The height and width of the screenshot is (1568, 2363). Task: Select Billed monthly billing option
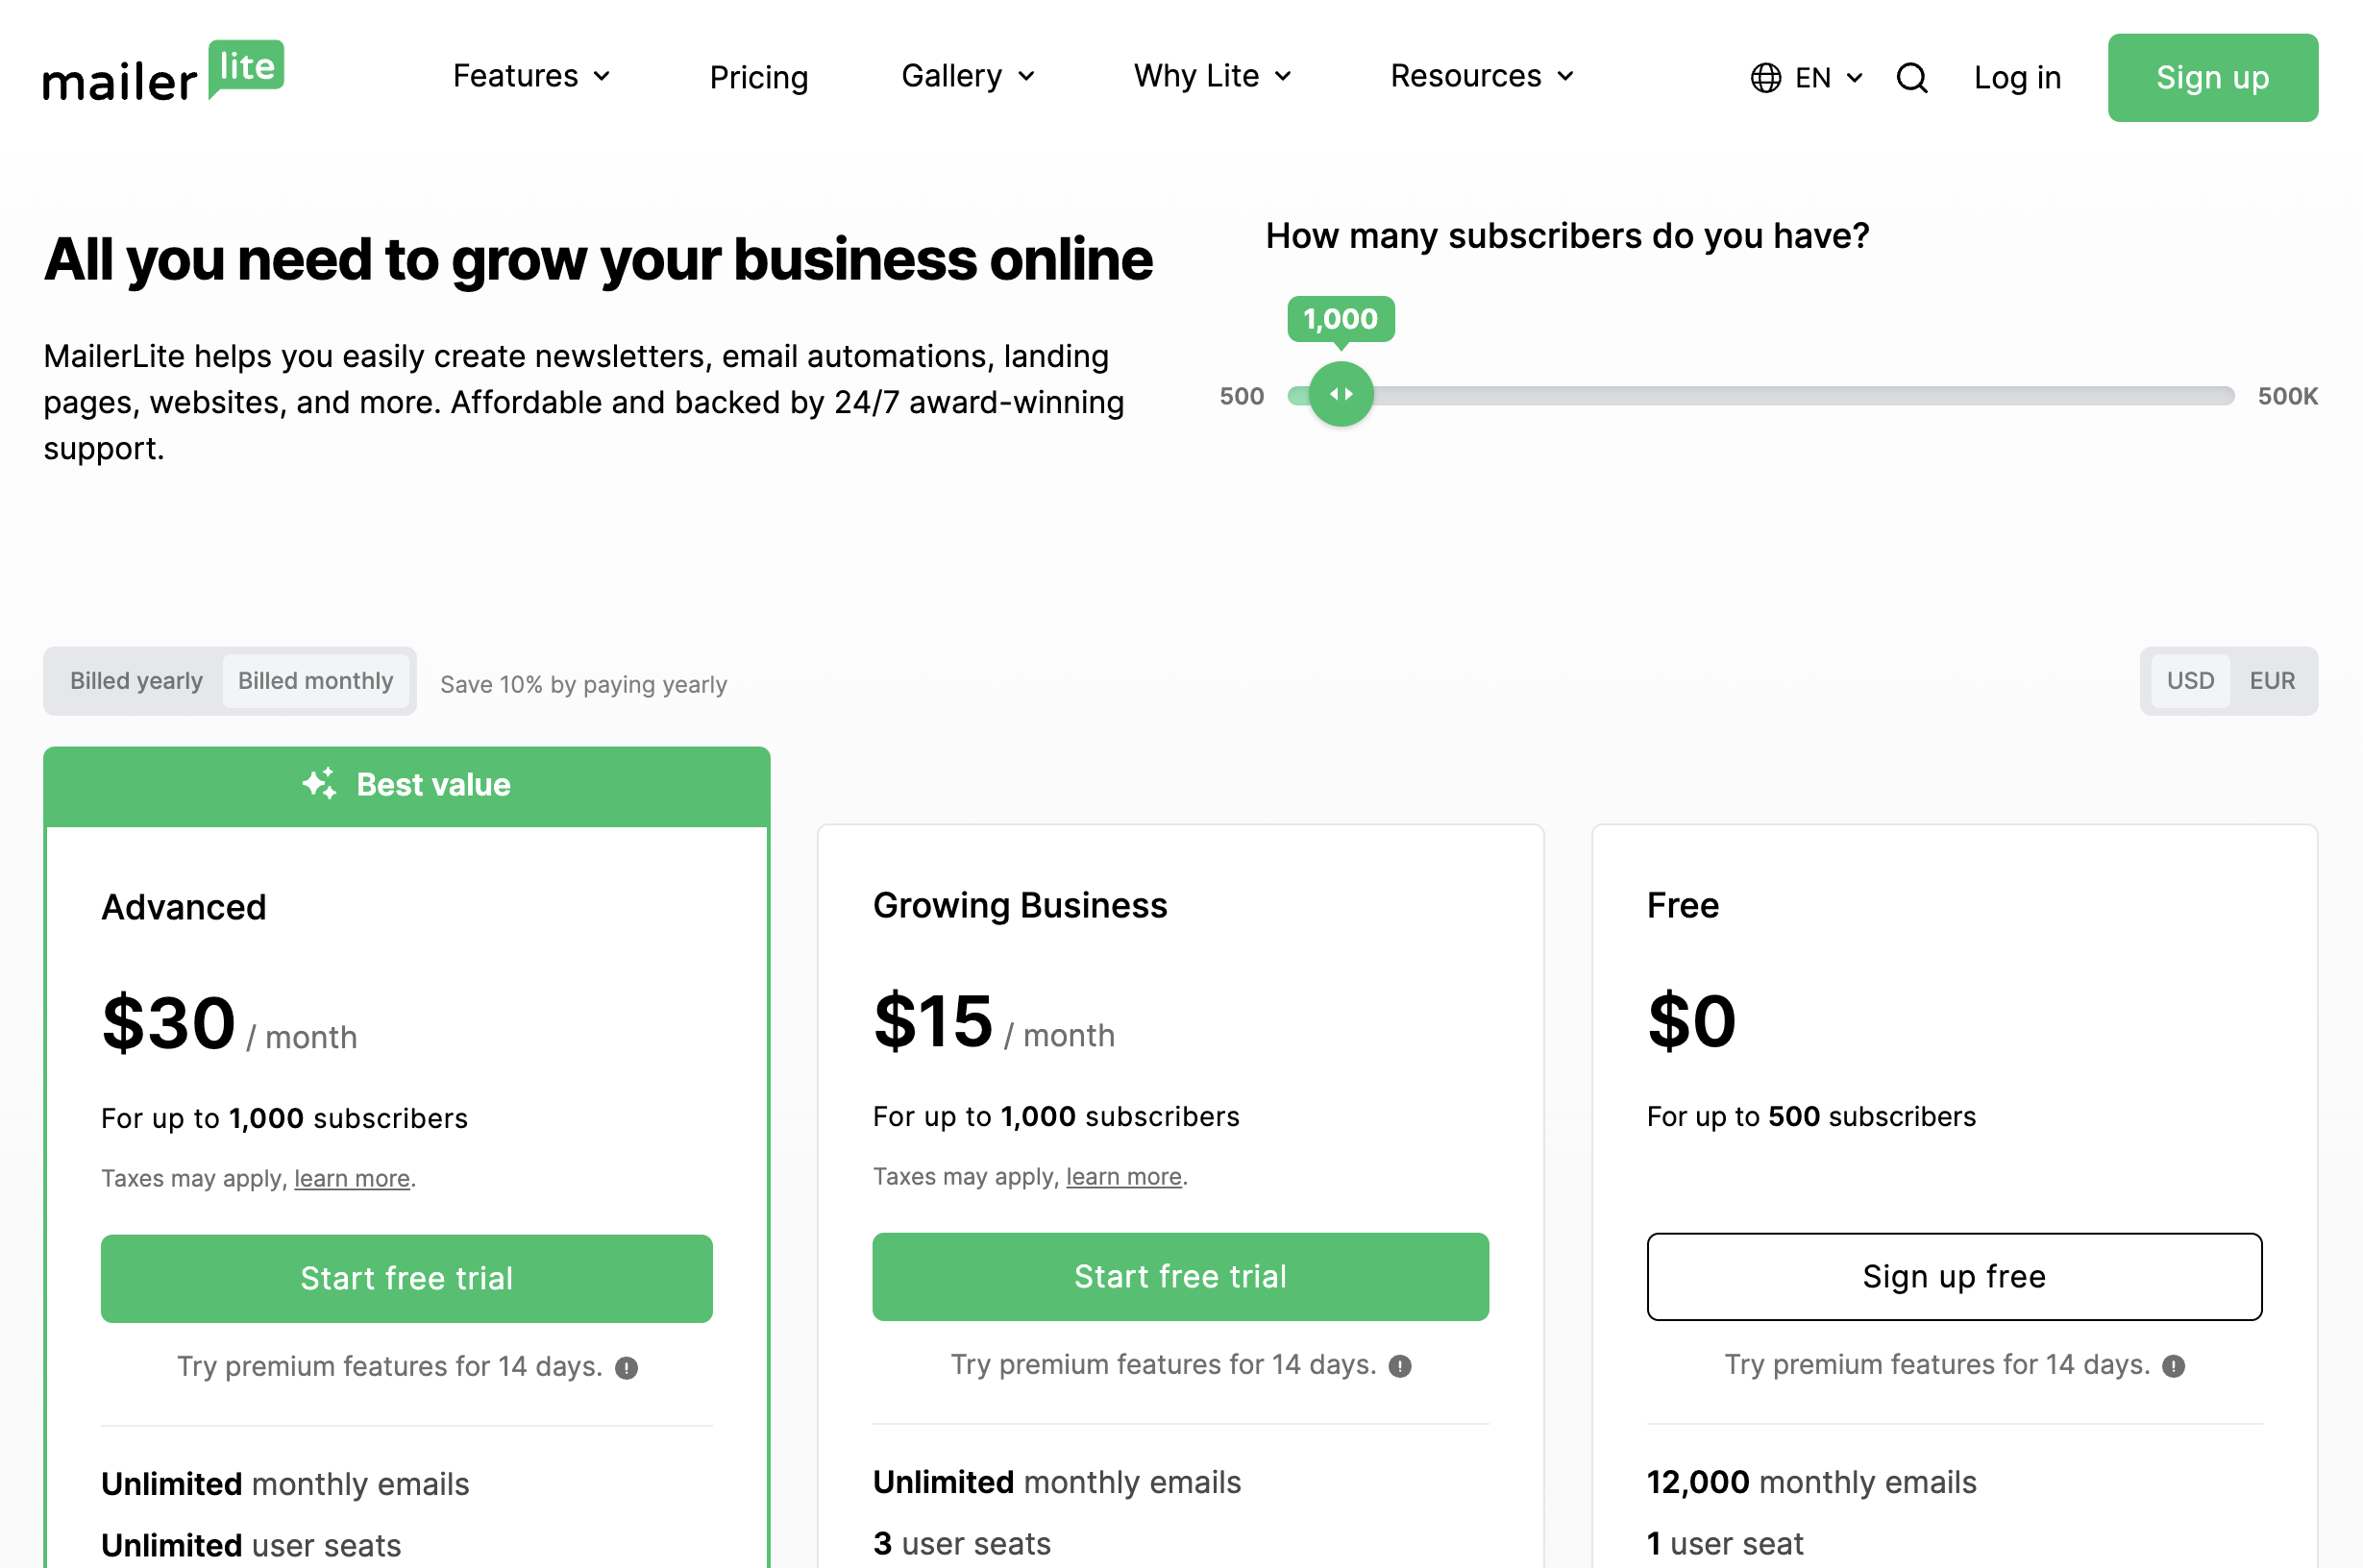[x=315, y=681]
